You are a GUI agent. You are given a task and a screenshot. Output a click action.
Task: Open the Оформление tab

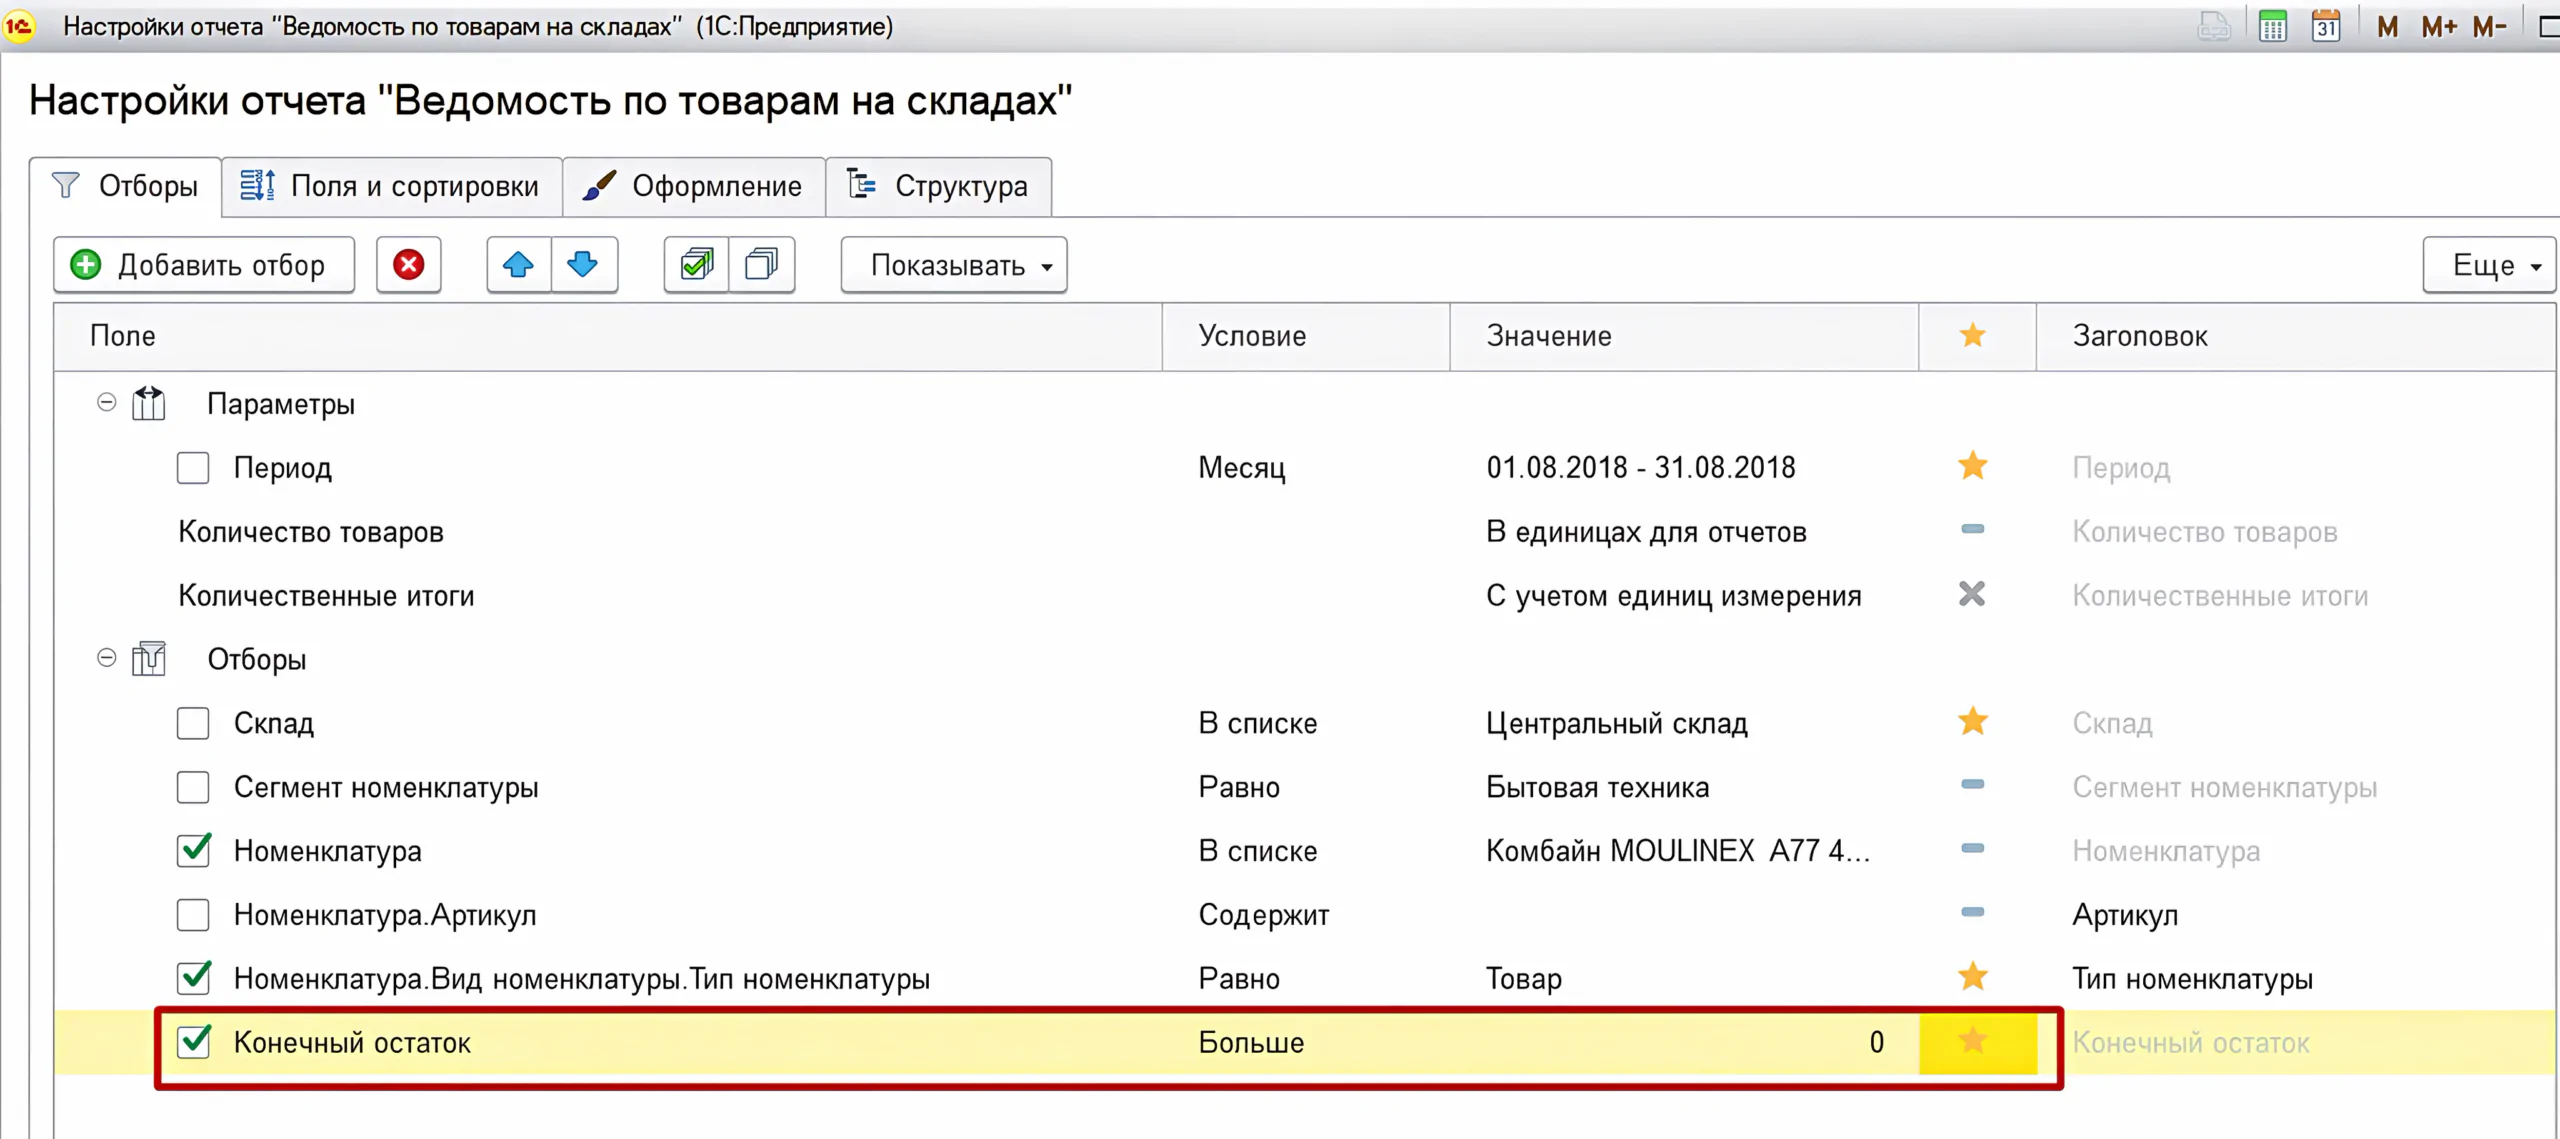tap(694, 186)
